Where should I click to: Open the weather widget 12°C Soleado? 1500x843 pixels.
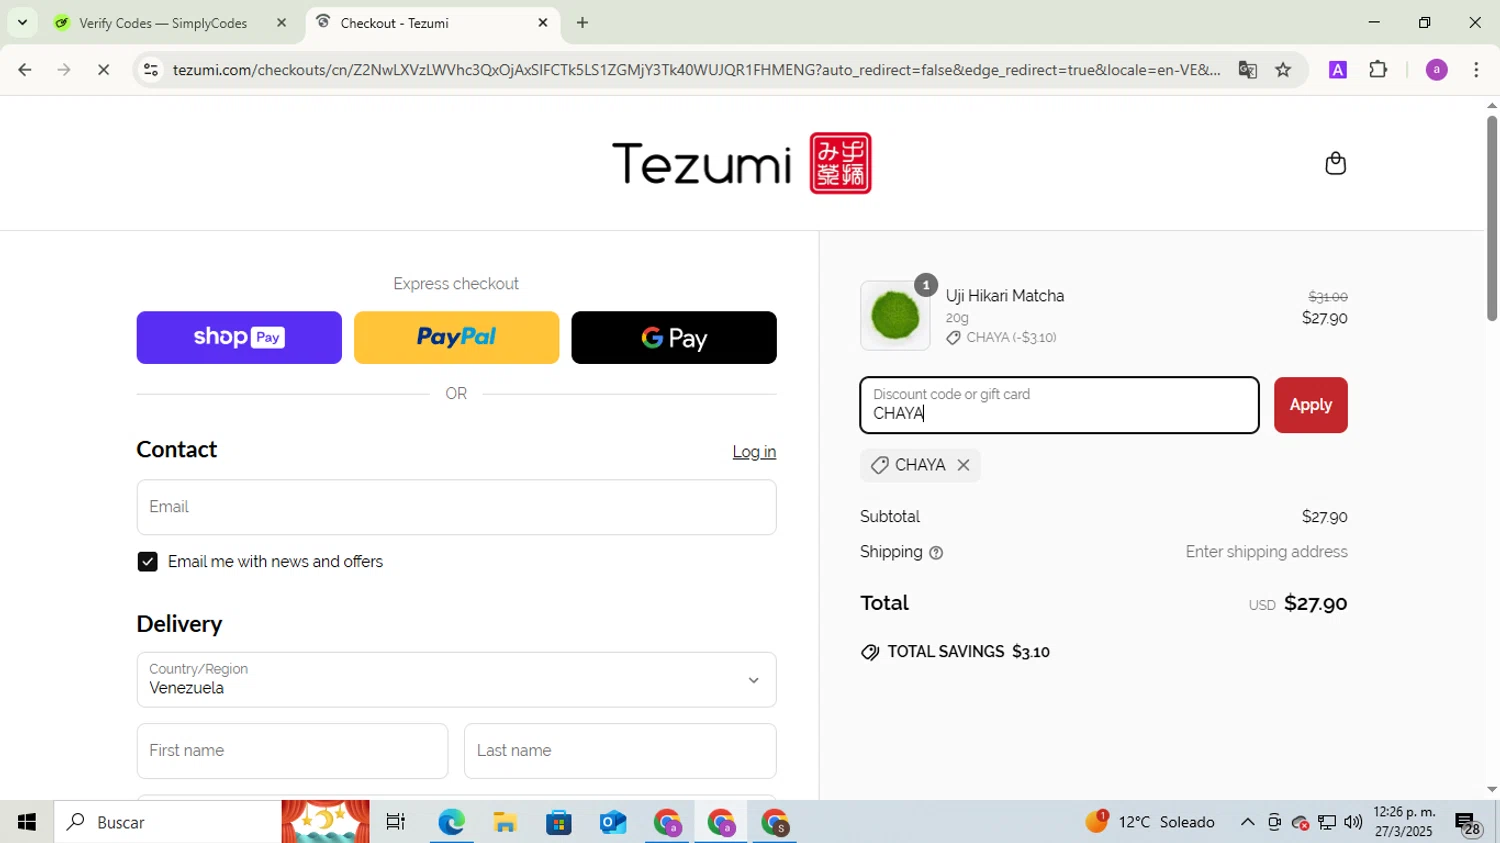point(1150,822)
